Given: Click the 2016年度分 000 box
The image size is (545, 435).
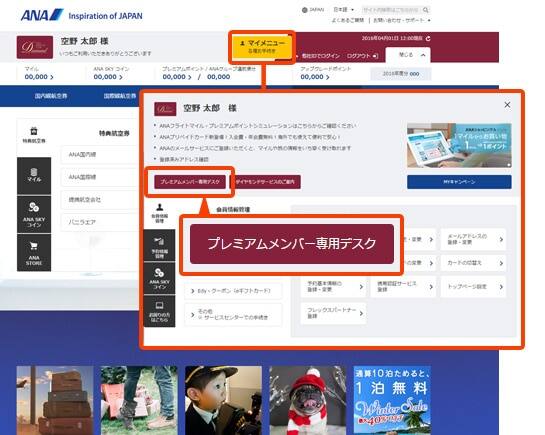Looking at the screenshot, I should pos(400,74).
